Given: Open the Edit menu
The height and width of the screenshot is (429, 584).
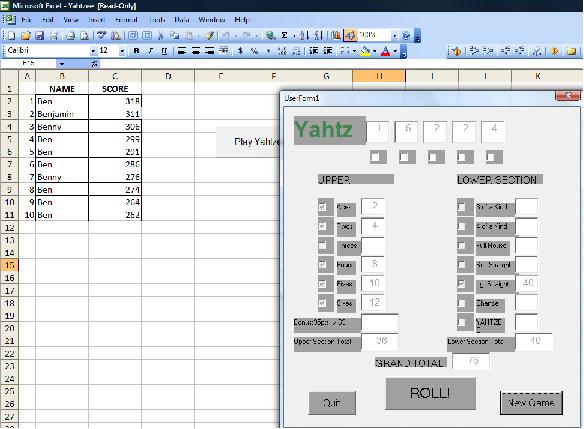Looking at the screenshot, I should pyautogui.click(x=48, y=20).
